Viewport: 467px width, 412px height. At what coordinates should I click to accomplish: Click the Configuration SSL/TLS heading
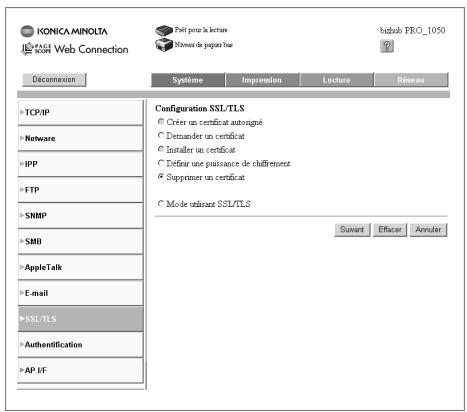click(200, 108)
